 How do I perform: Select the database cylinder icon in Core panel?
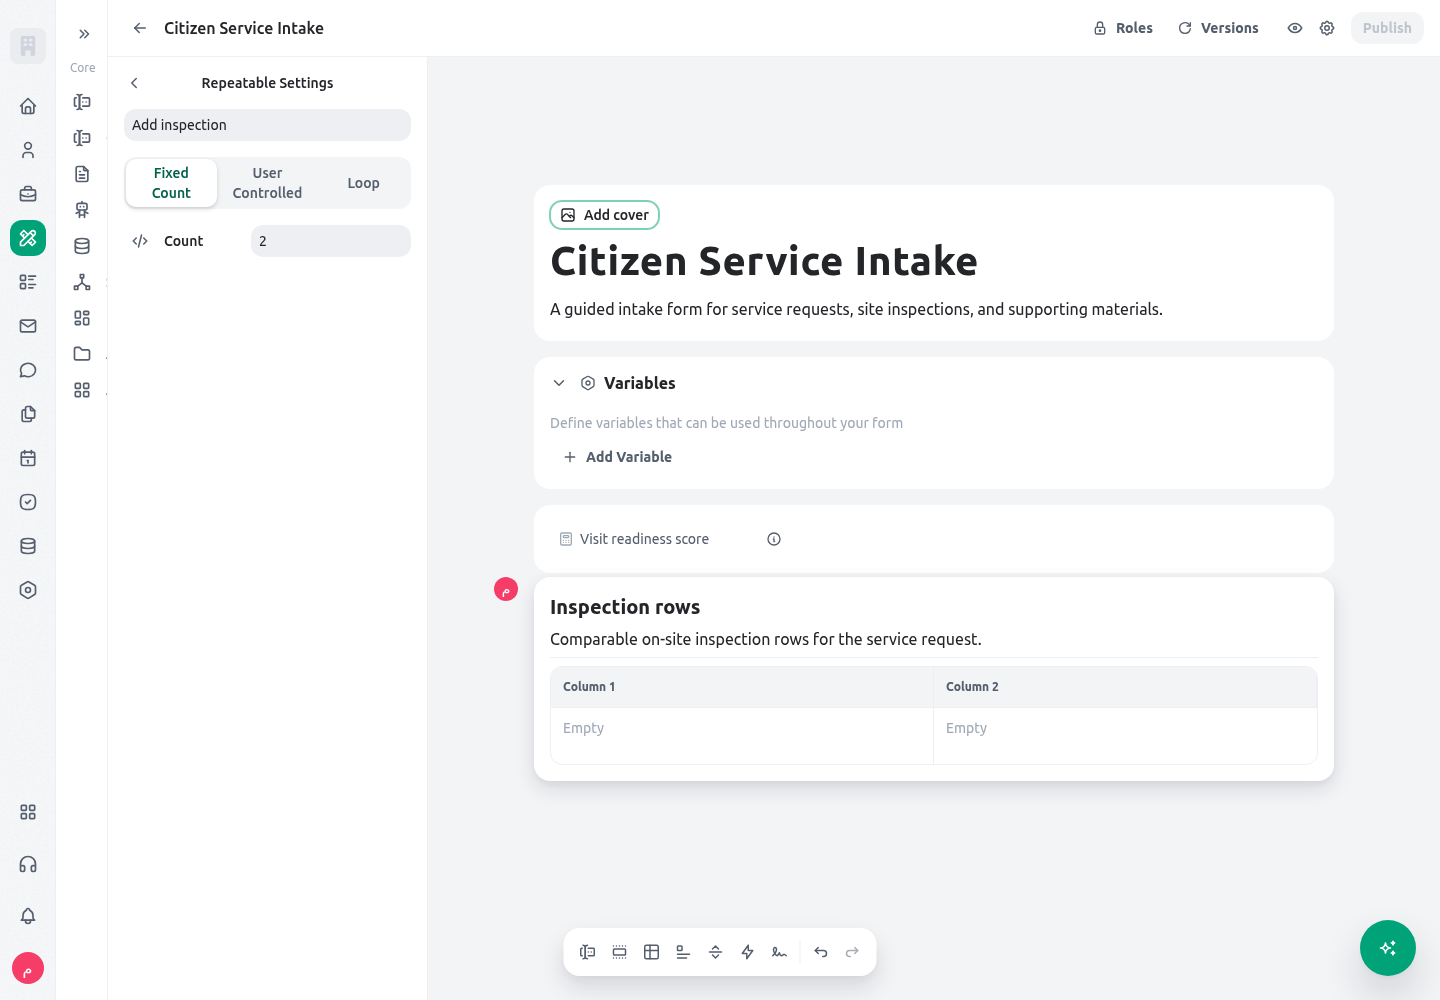click(x=82, y=246)
